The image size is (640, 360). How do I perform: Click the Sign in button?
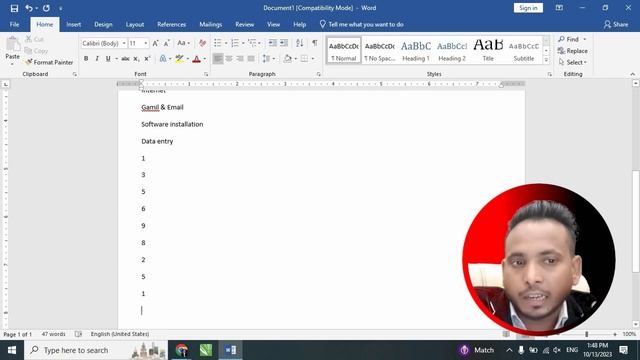[x=528, y=8]
